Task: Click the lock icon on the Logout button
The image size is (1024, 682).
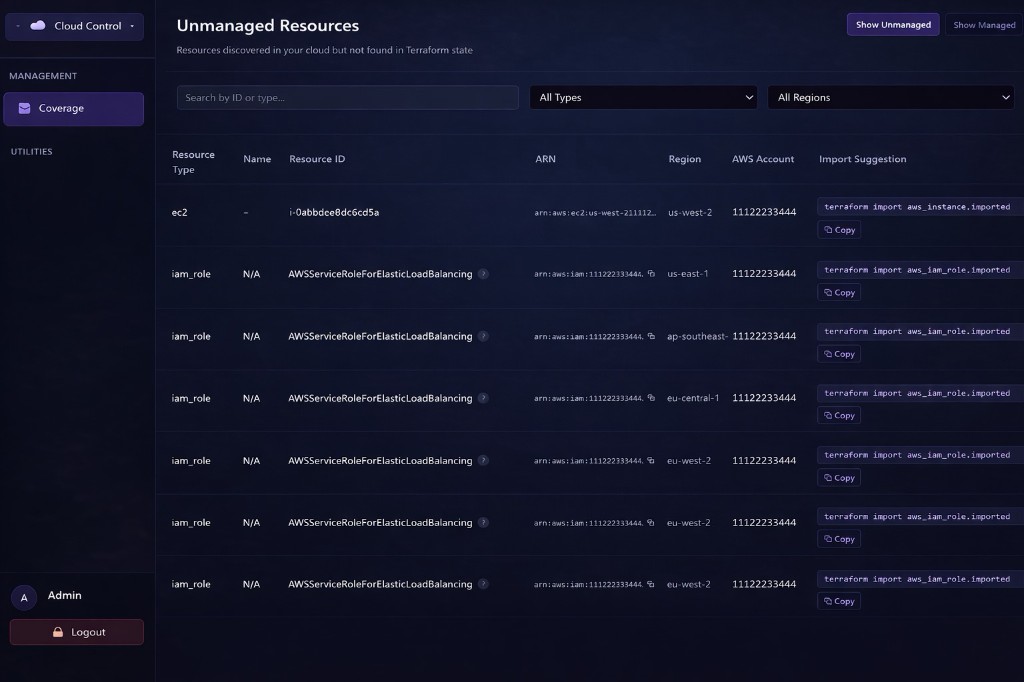Action: click(57, 632)
